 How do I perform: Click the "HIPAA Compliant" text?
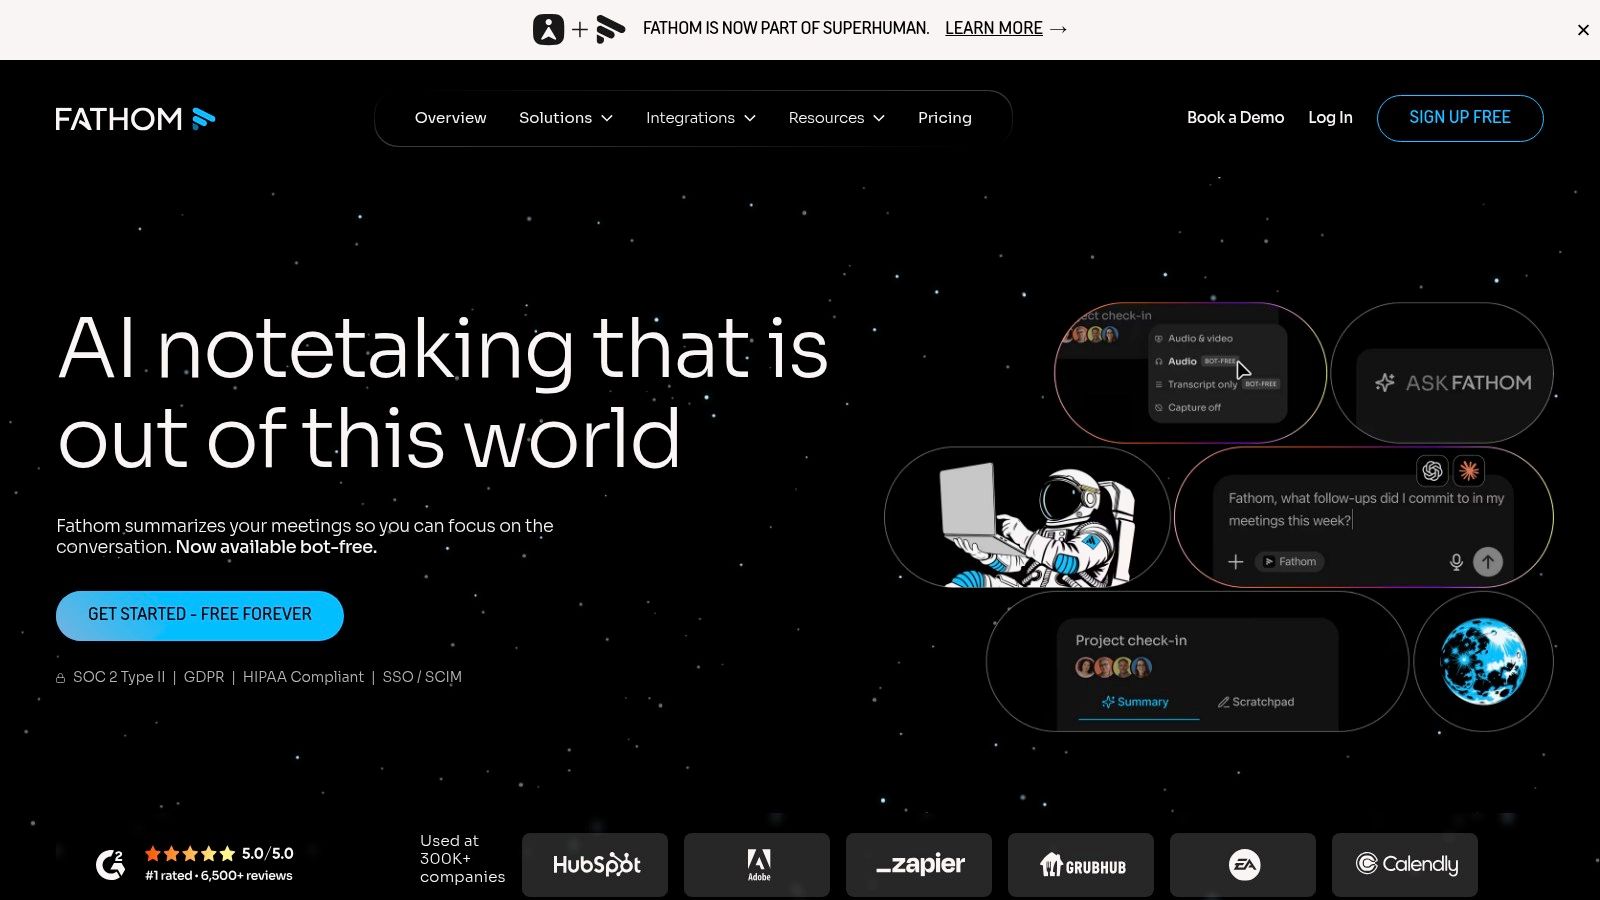point(303,677)
